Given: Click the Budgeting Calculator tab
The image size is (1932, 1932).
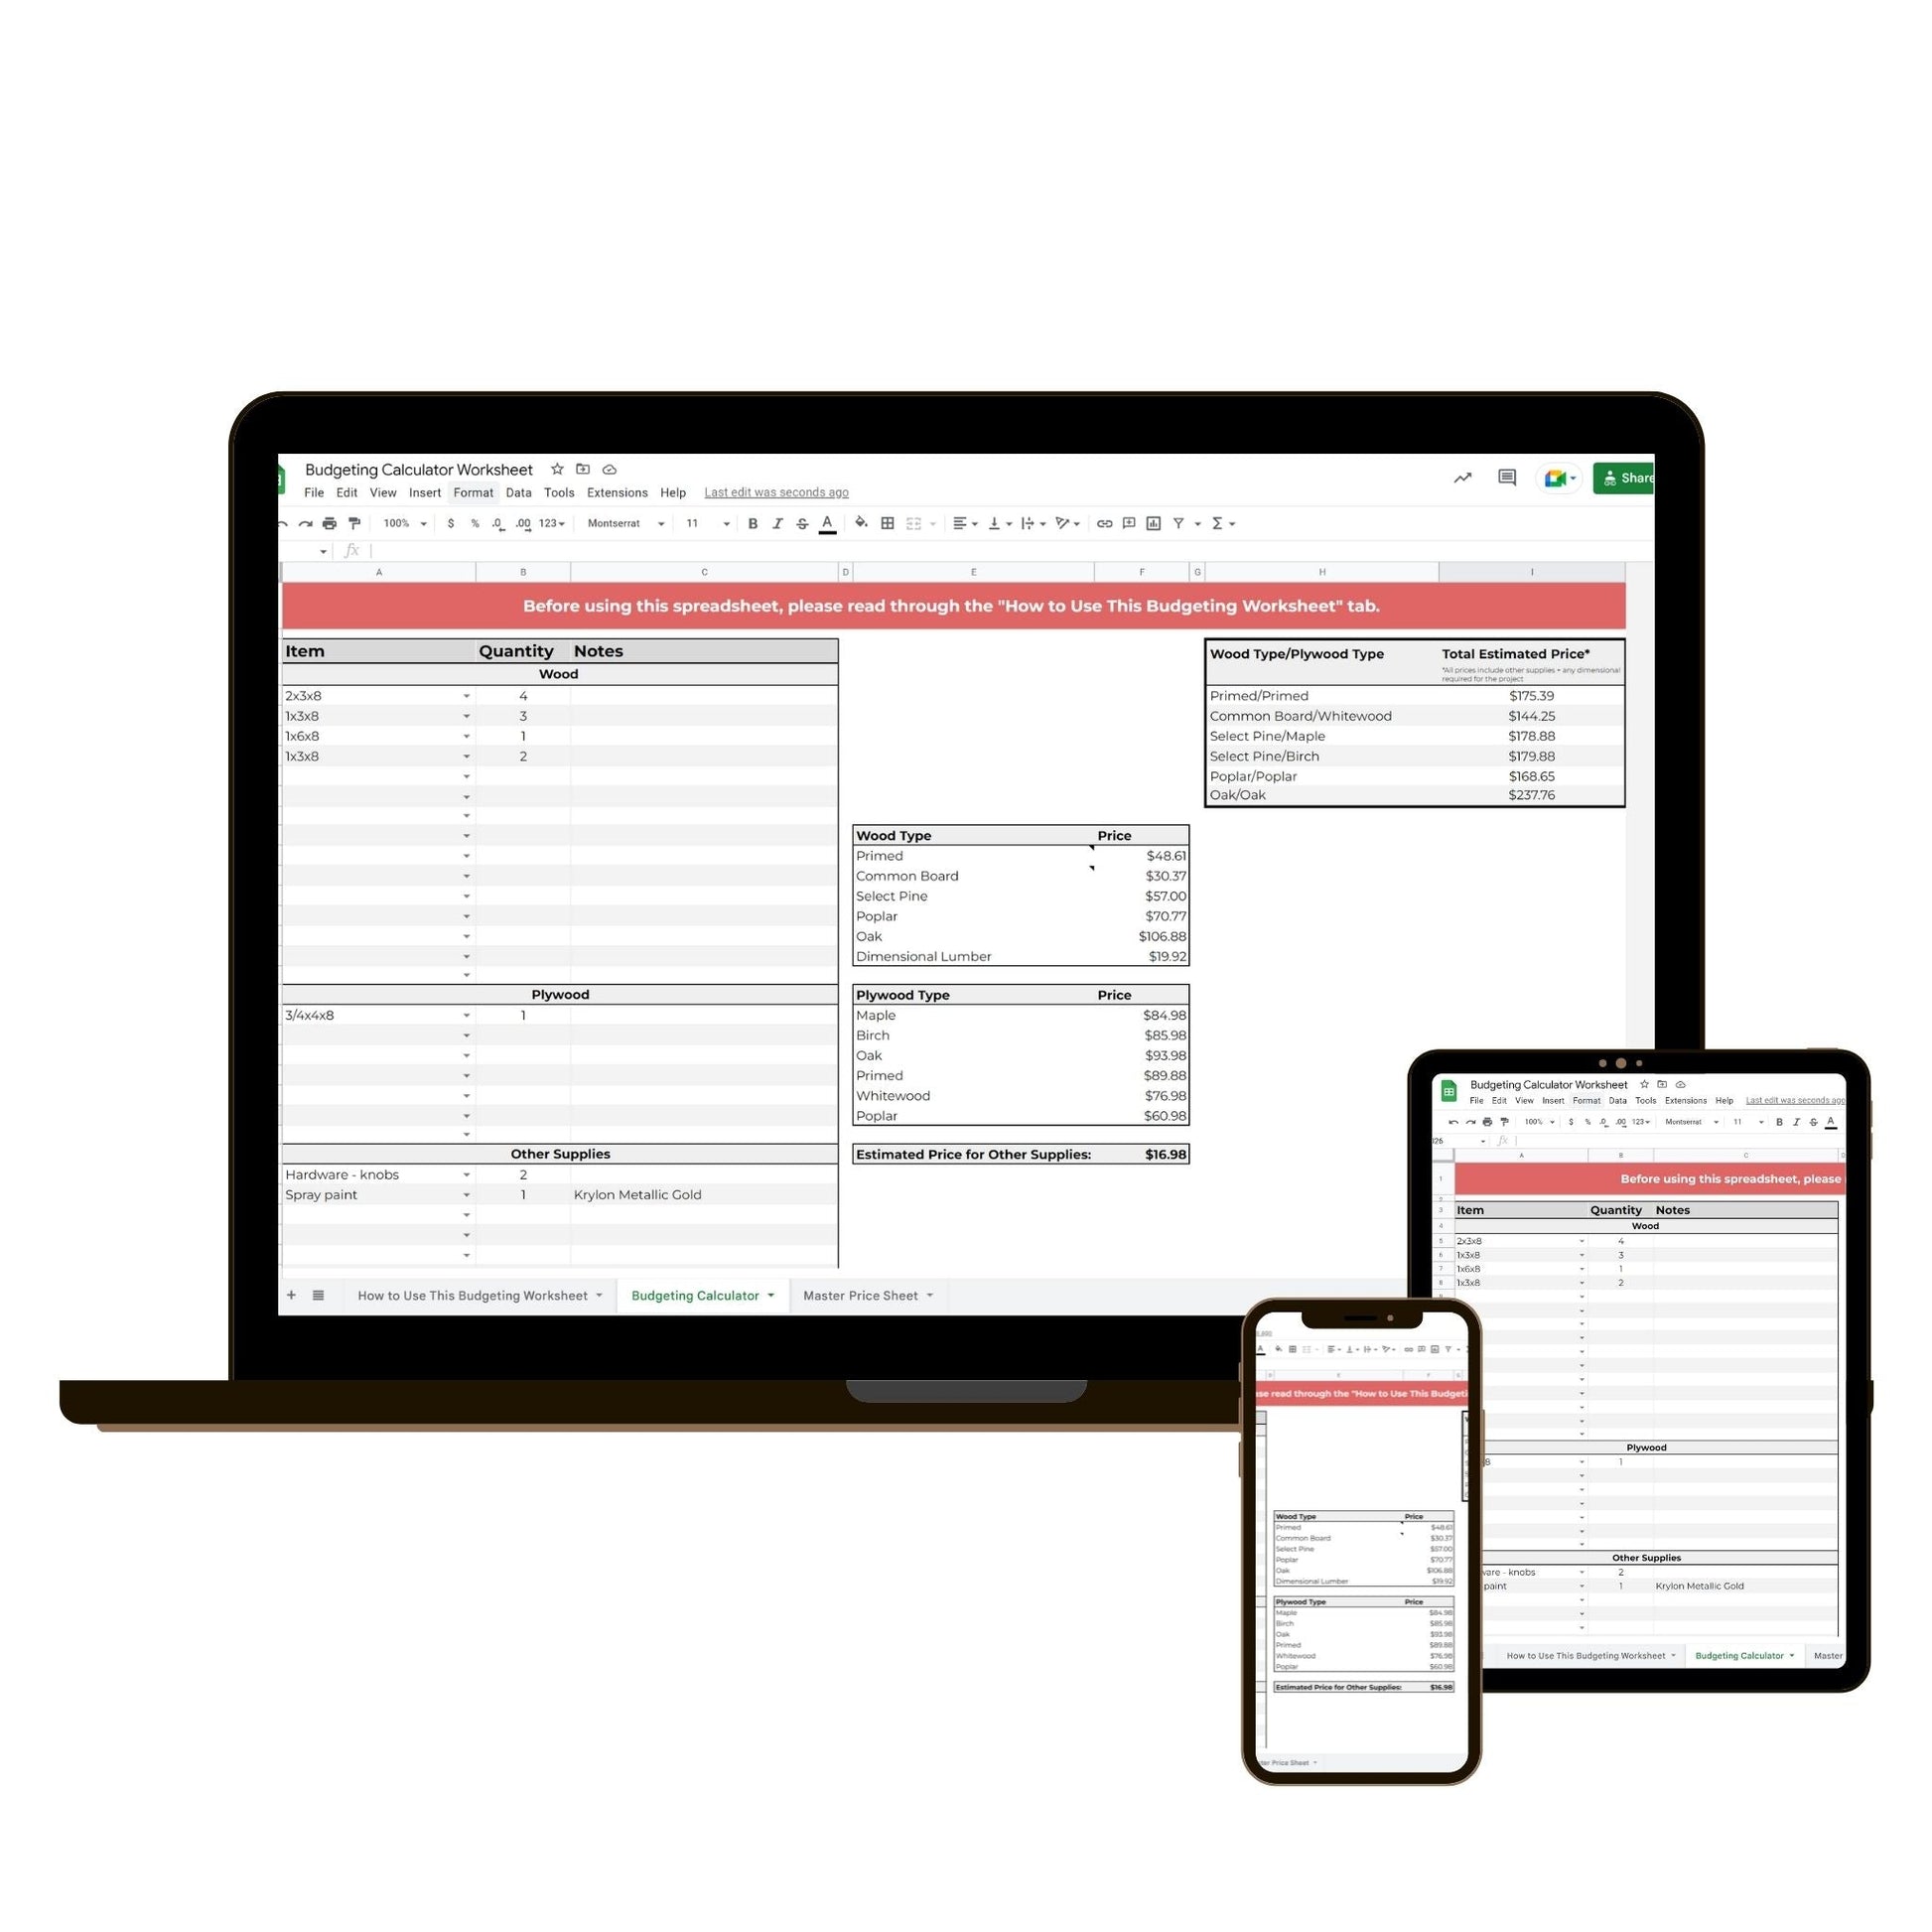Looking at the screenshot, I should tap(695, 1295).
